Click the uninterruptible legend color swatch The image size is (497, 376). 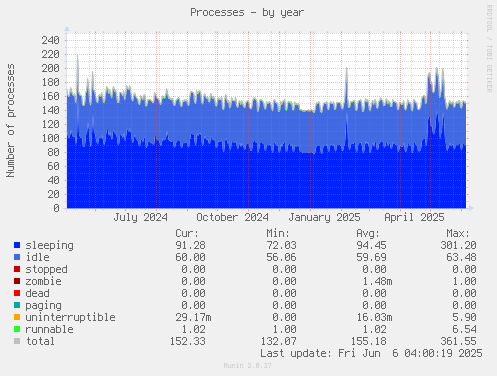[x=17, y=317]
